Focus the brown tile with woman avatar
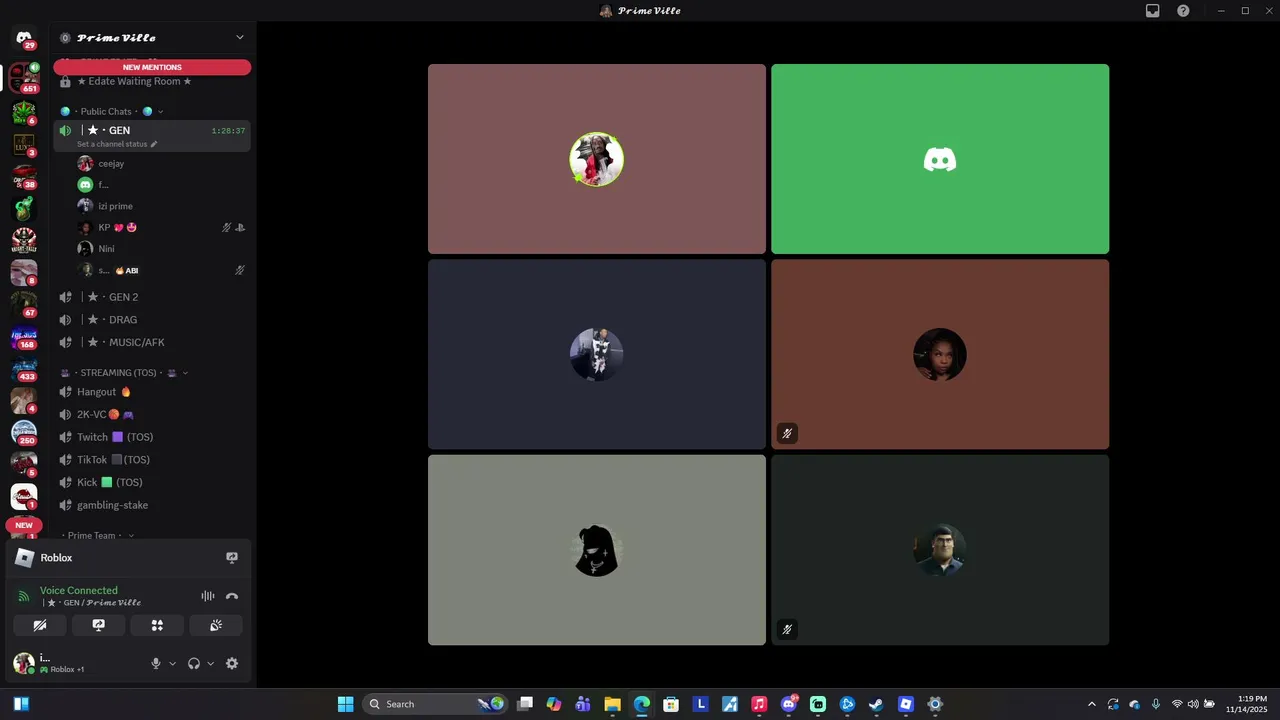Viewport: 1280px width, 720px height. tap(940, 354)
